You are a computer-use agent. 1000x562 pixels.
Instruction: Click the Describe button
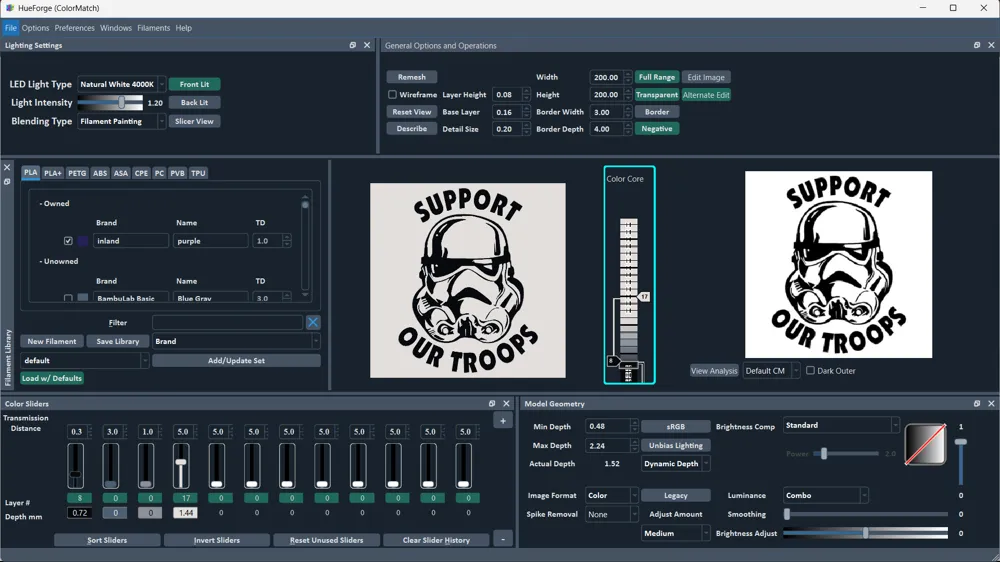tap(411, 129)
